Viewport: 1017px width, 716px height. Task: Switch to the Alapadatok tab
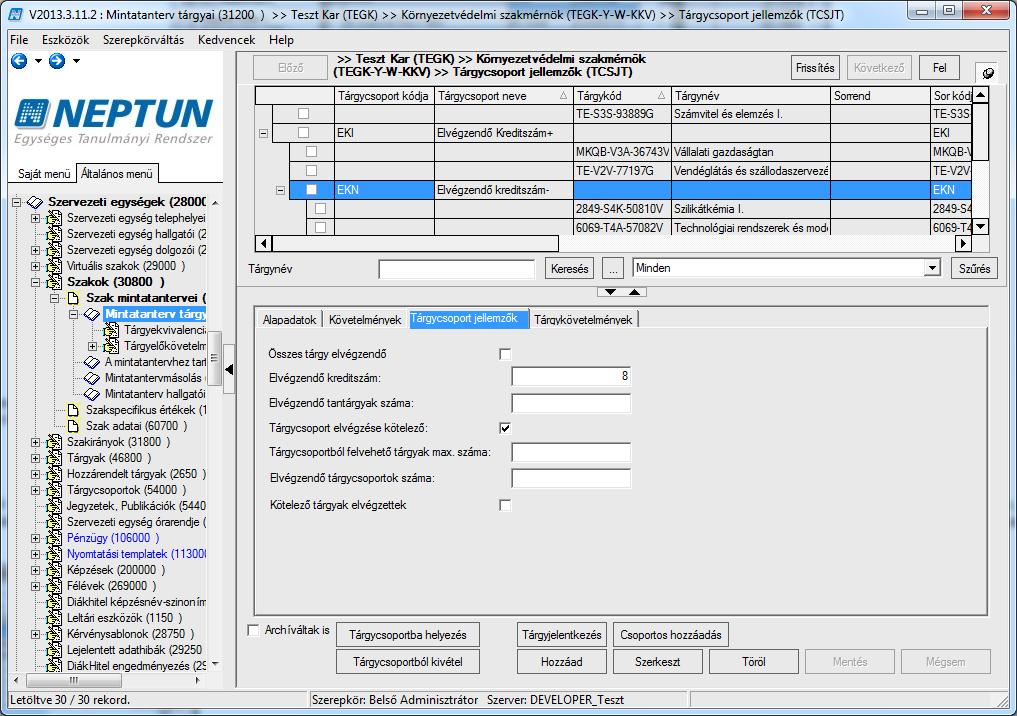pos(289,320)
